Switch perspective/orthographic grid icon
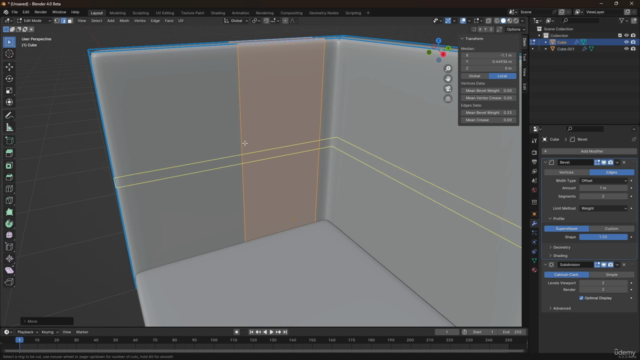Screen dimensions: 640x360 pos(448,99)
